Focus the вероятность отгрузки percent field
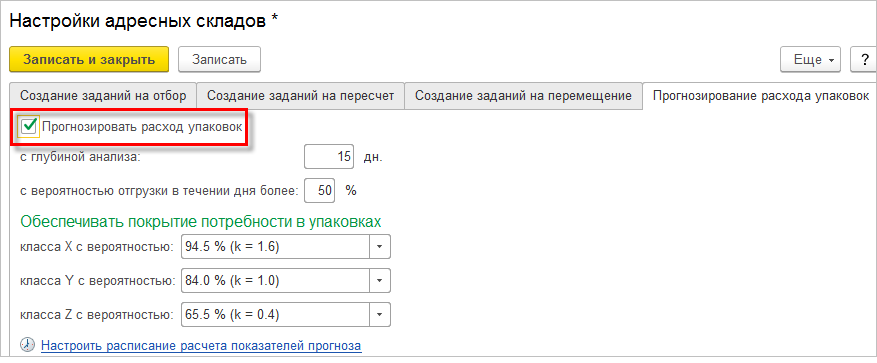Image resolution: width=877 pixels, height=363 pixels. click(319, 191)
